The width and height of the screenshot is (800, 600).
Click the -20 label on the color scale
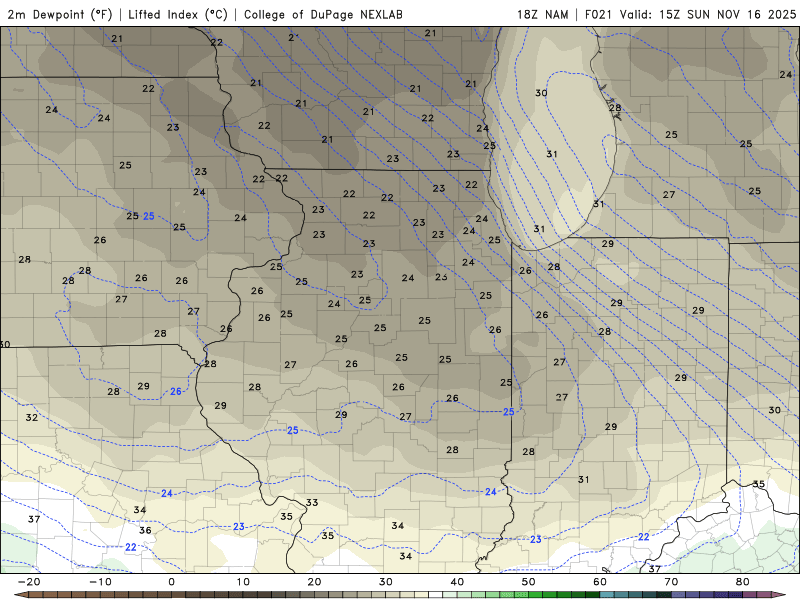click(x=29, y=582)
